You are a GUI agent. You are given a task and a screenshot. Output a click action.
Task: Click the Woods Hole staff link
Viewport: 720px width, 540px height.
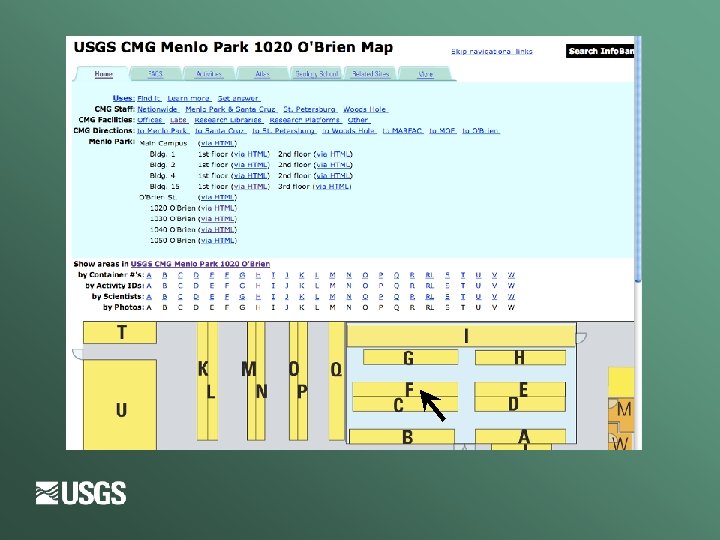pos(366,109)
